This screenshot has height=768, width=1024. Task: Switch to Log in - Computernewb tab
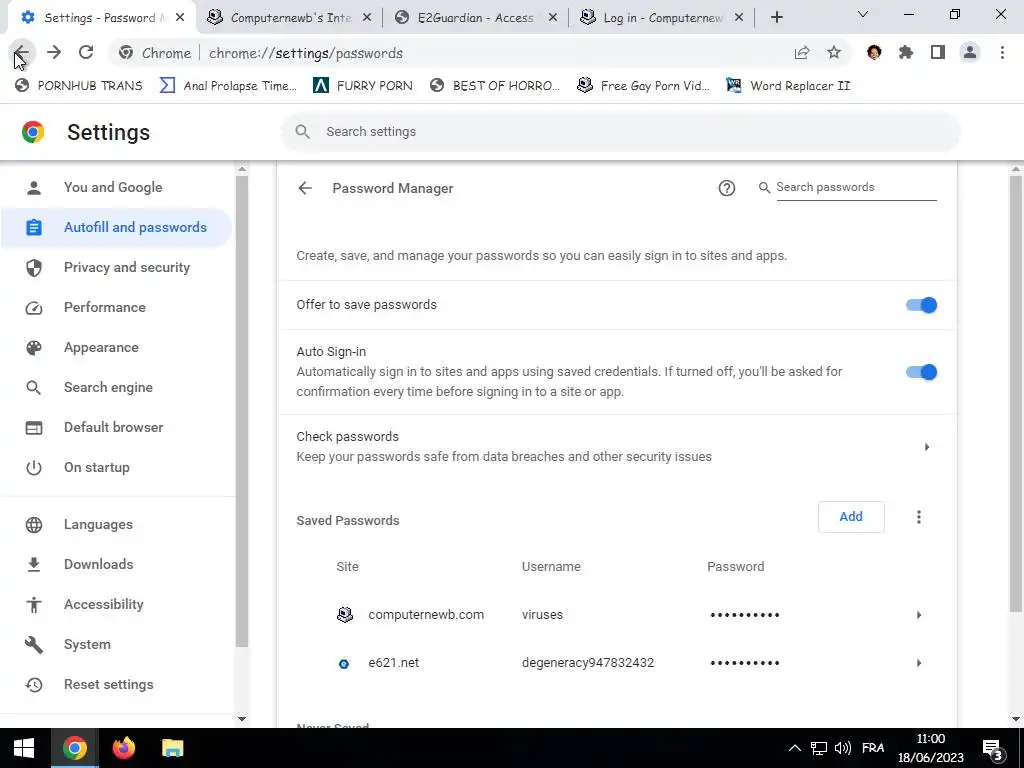(662, 18)
